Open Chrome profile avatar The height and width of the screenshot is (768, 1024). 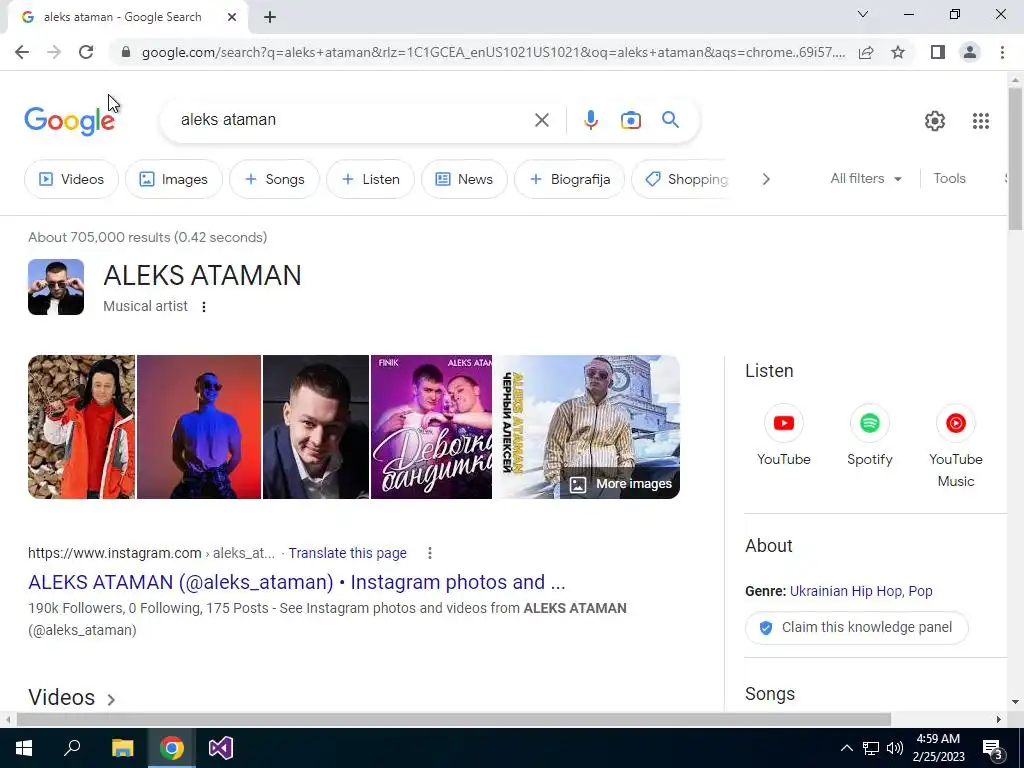click(x=970, y=52)
